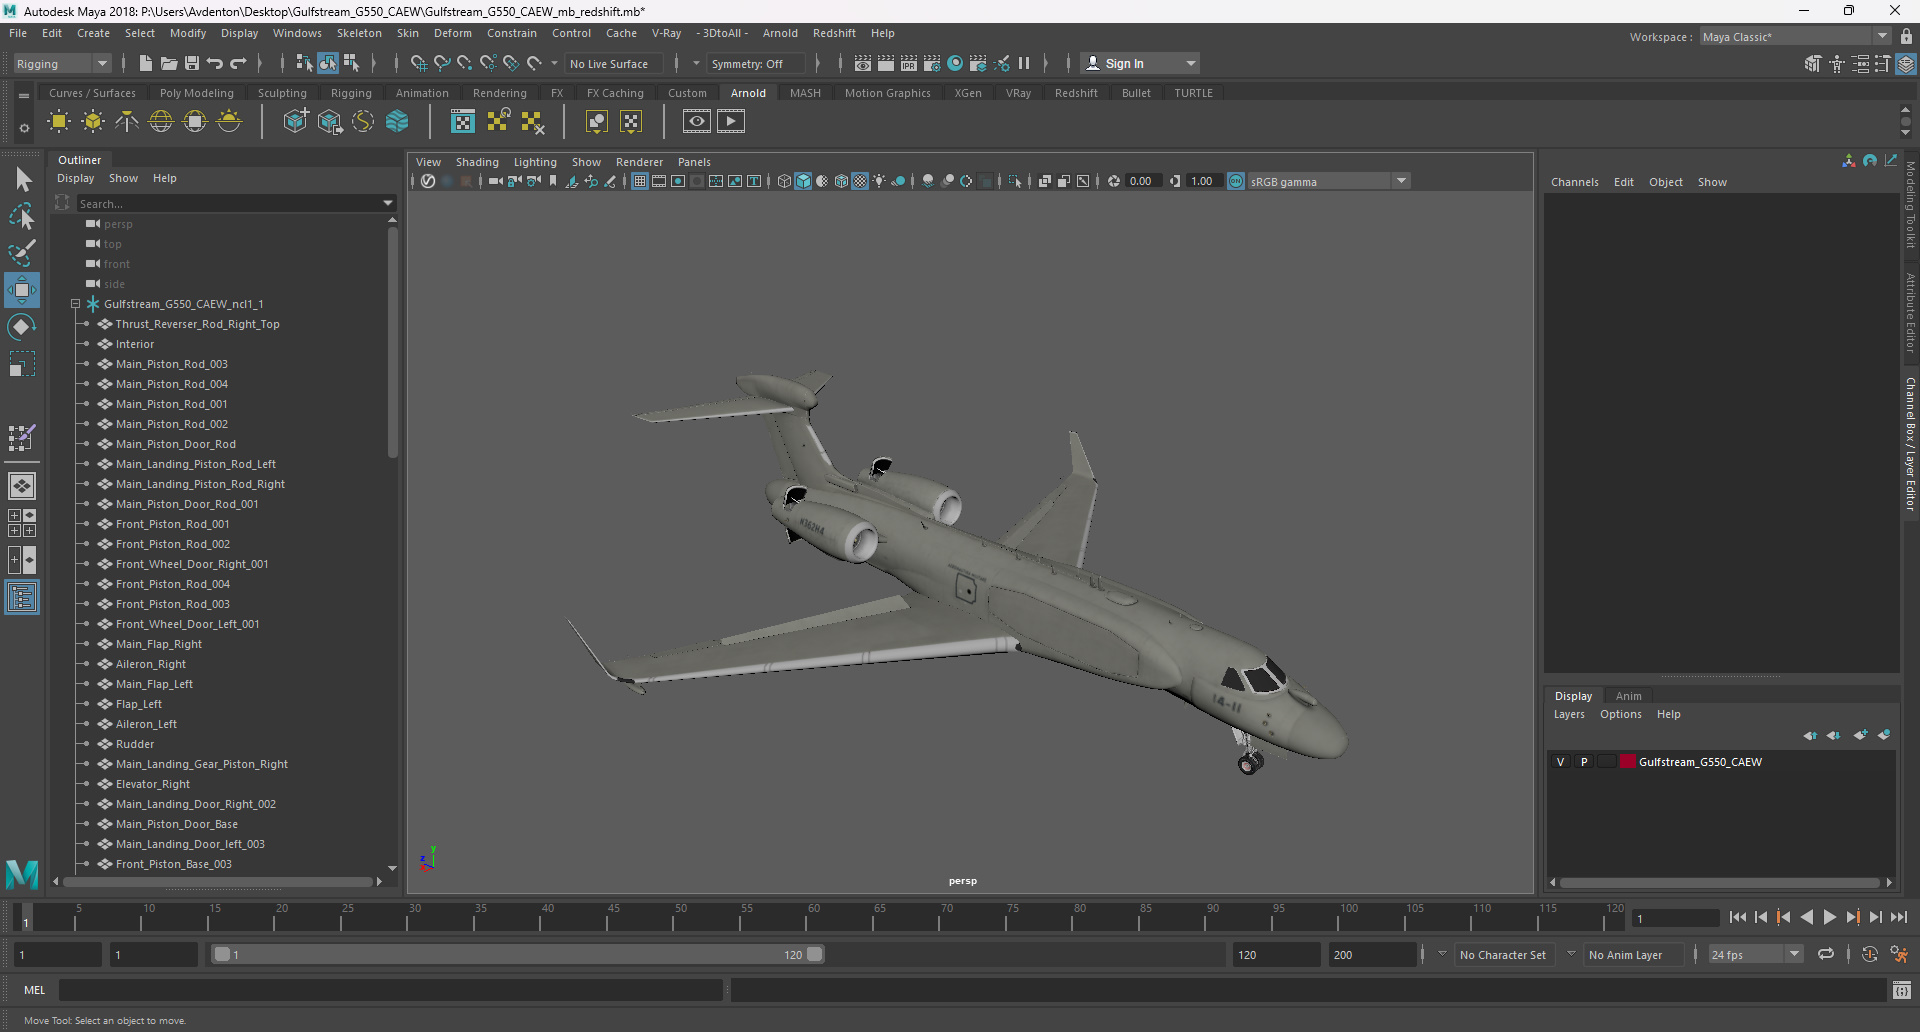This screenshot has height=1032, width=1920.
Task: Undo the last action icon
Action: (x=215, y=63)
